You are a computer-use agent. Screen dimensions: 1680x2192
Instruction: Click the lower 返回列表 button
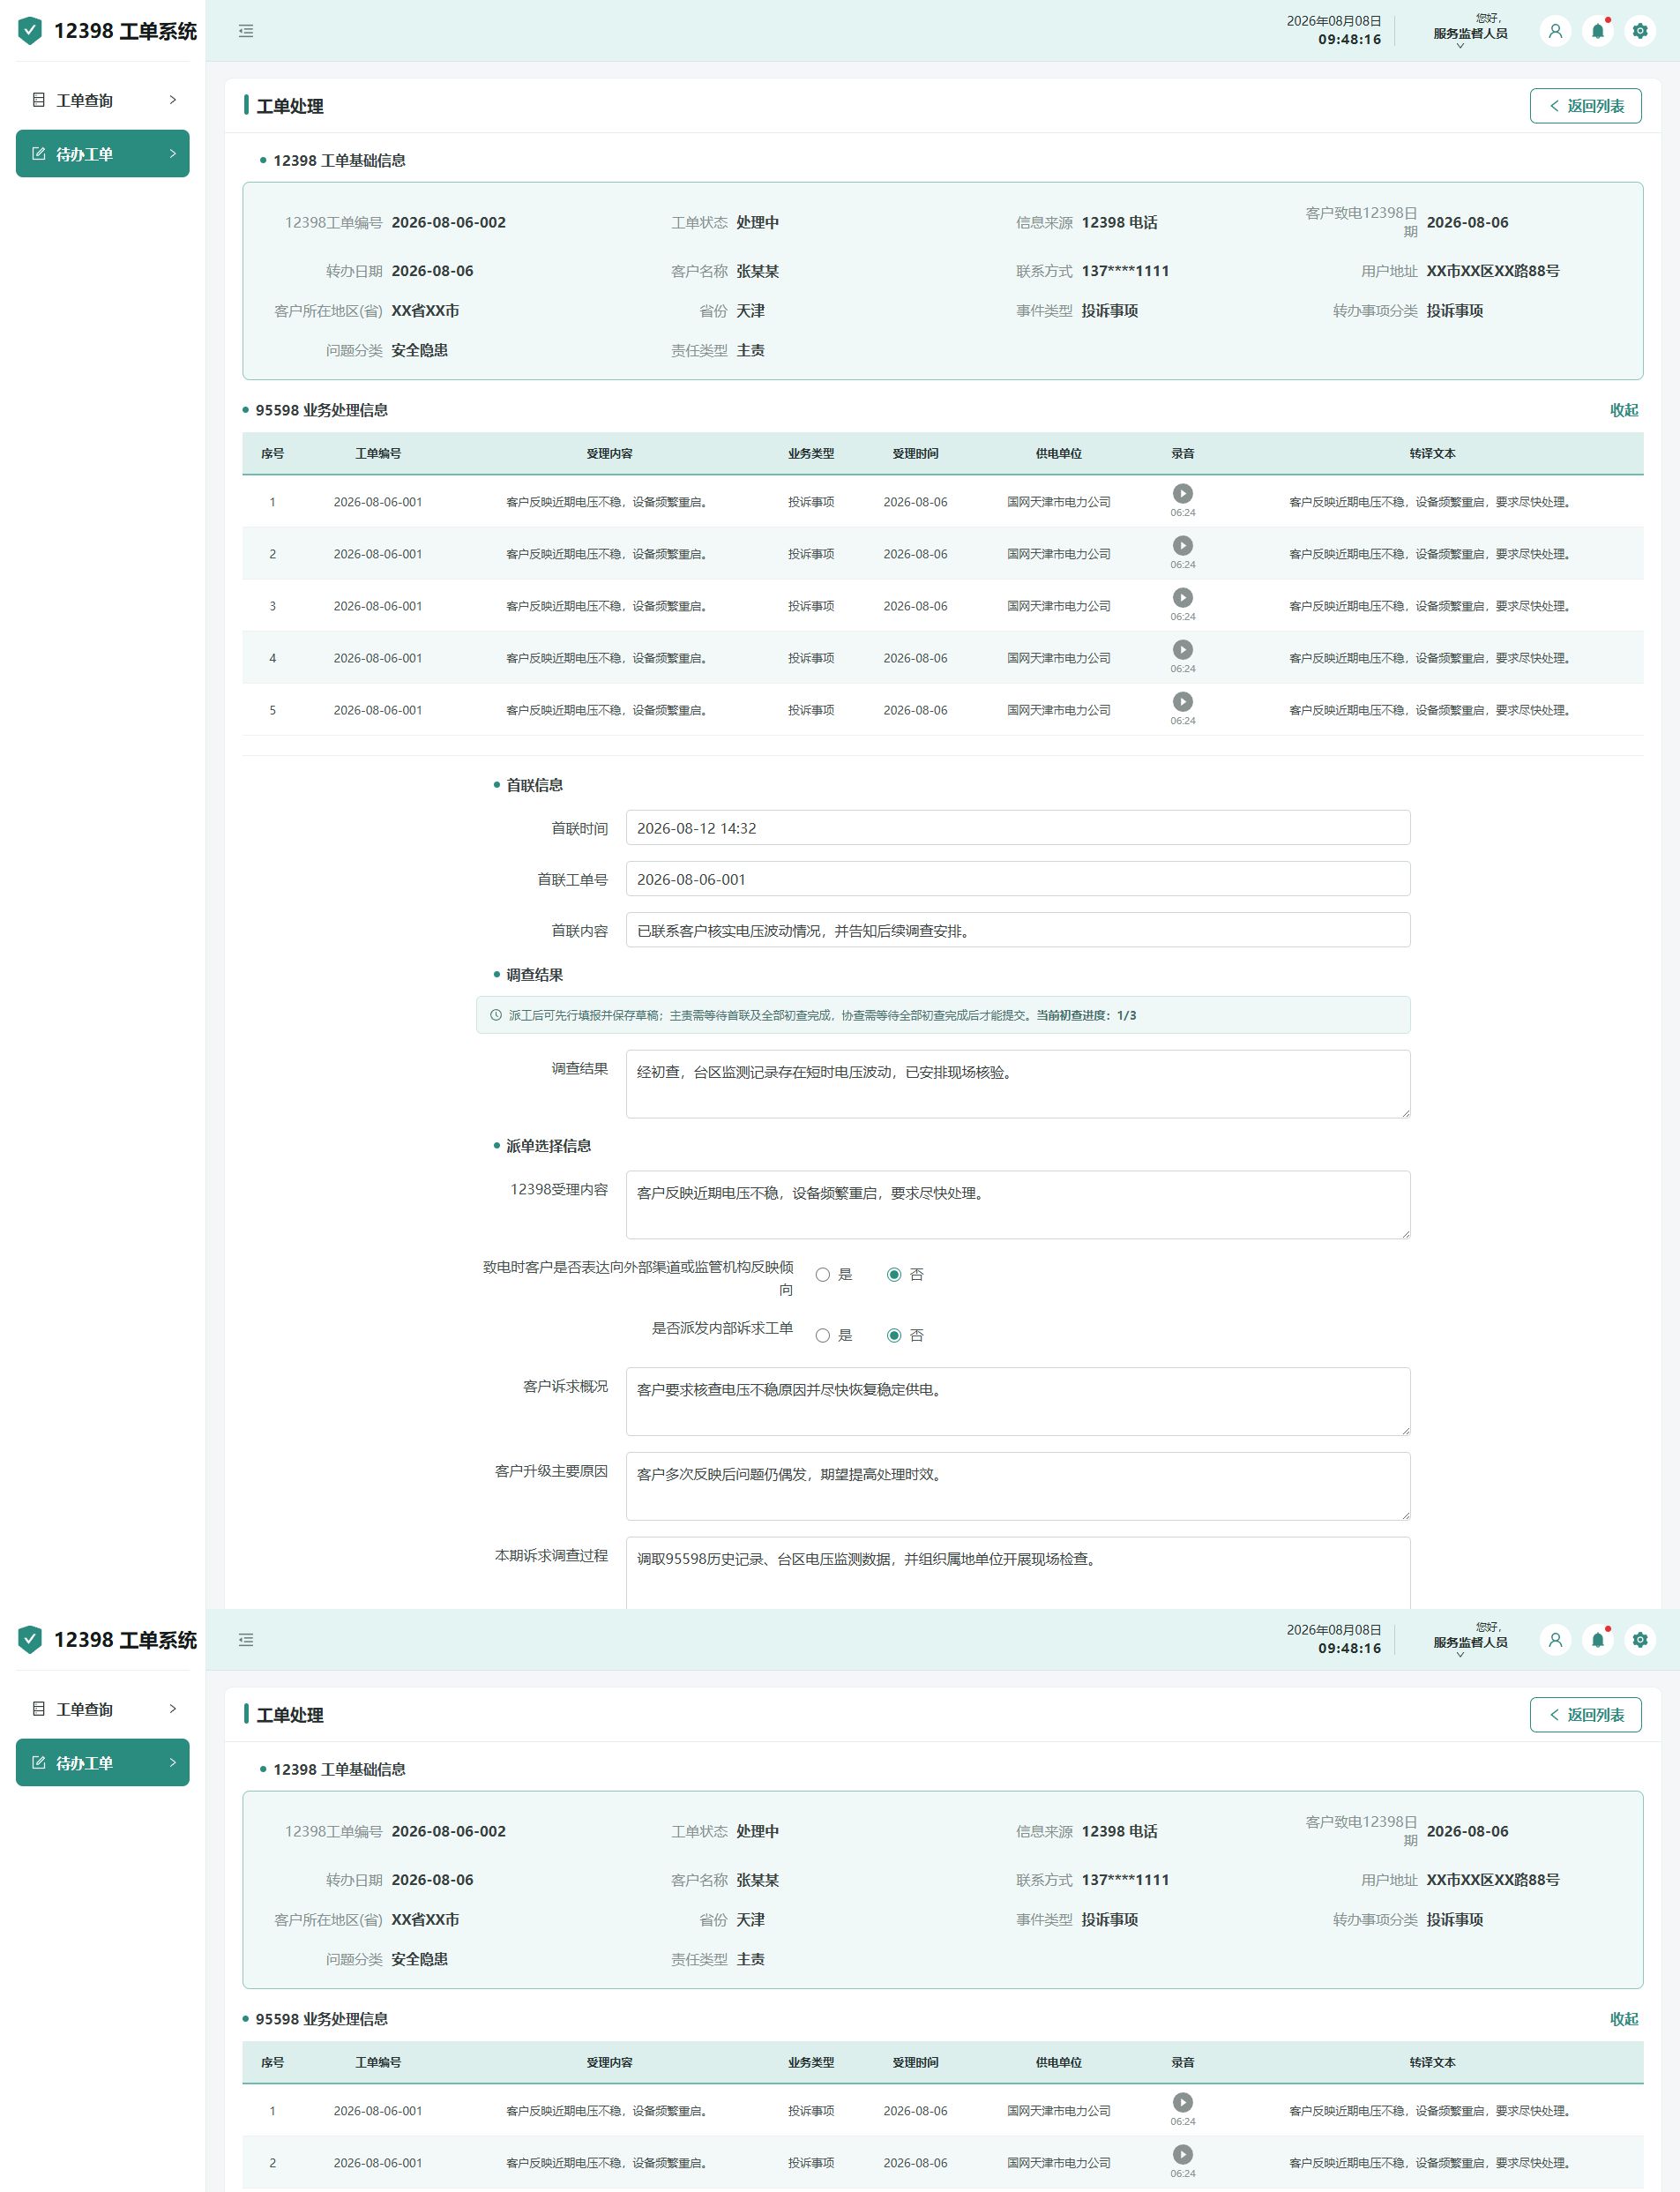point(1585,1715)
